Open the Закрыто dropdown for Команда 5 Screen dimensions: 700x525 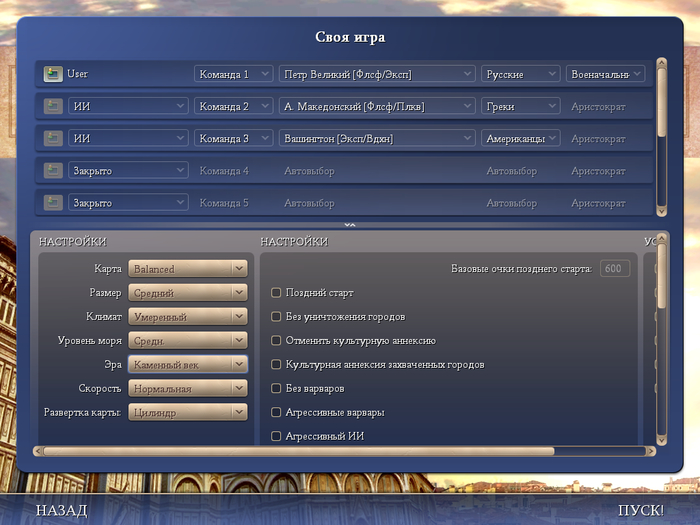[128, 203]
